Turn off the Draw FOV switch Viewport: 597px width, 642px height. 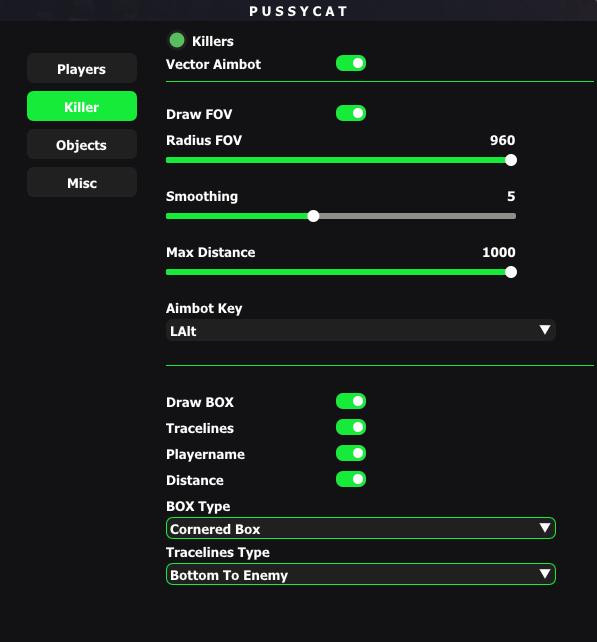point(351,113)
